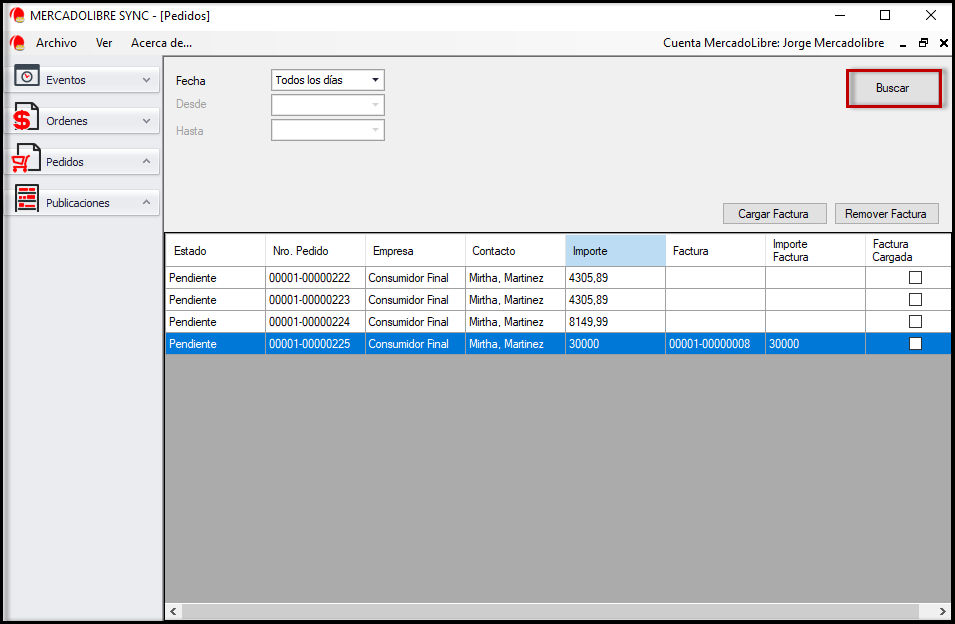Close the inner Pedidos child window
955x624 pixels.
click(943, 43)
